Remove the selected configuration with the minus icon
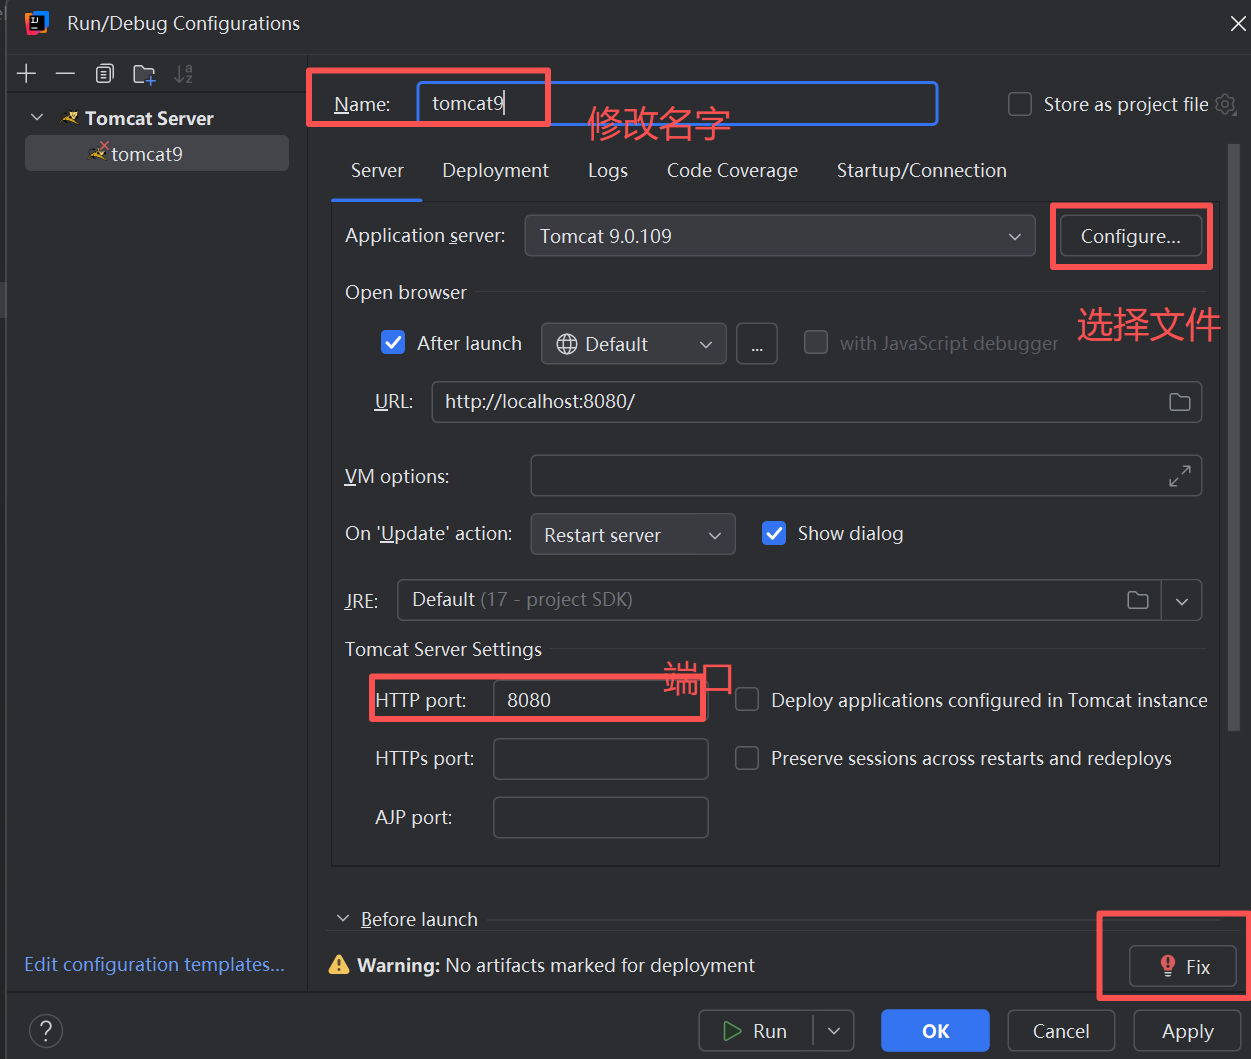The width and height of the screenshot is (1251, 1059). tap(65, 73)
